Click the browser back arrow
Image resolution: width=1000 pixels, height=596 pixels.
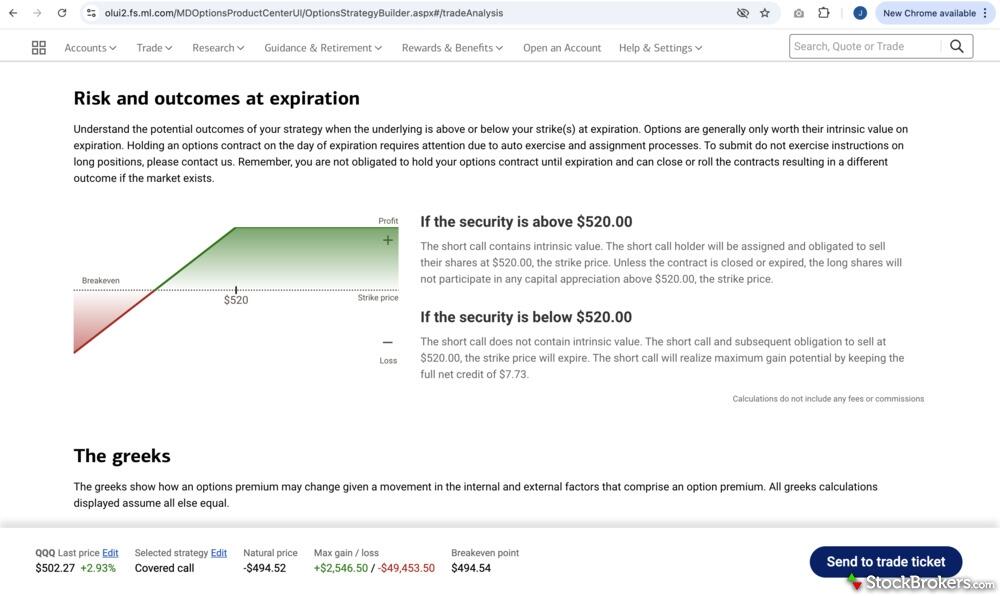coord(13,13)
